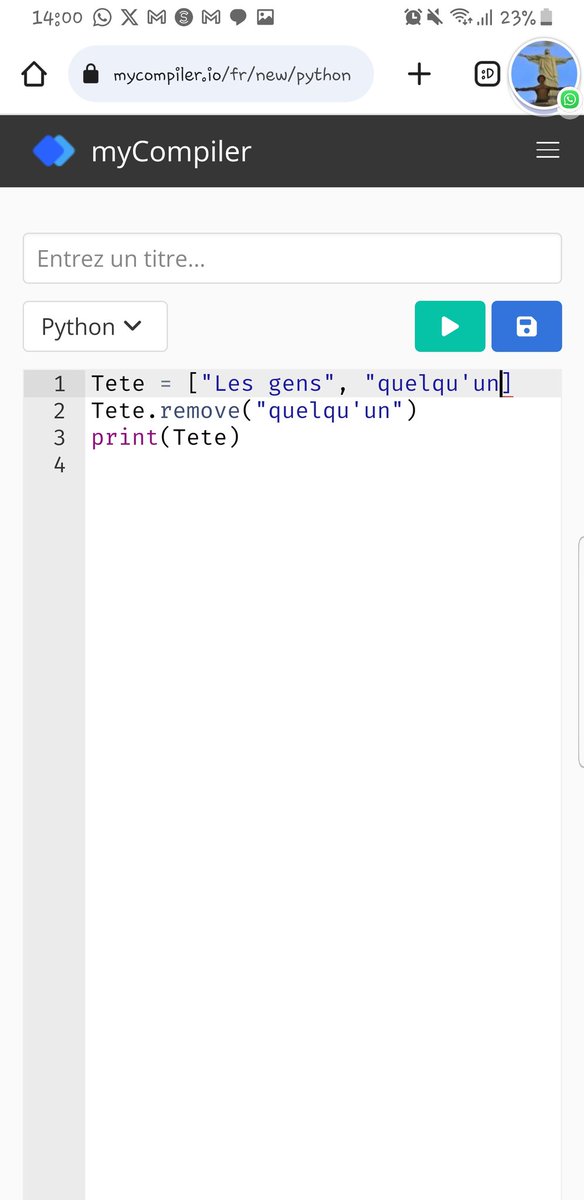Click line number 2 in the gutter
584x1200 pixels.
tap(60, 411)
